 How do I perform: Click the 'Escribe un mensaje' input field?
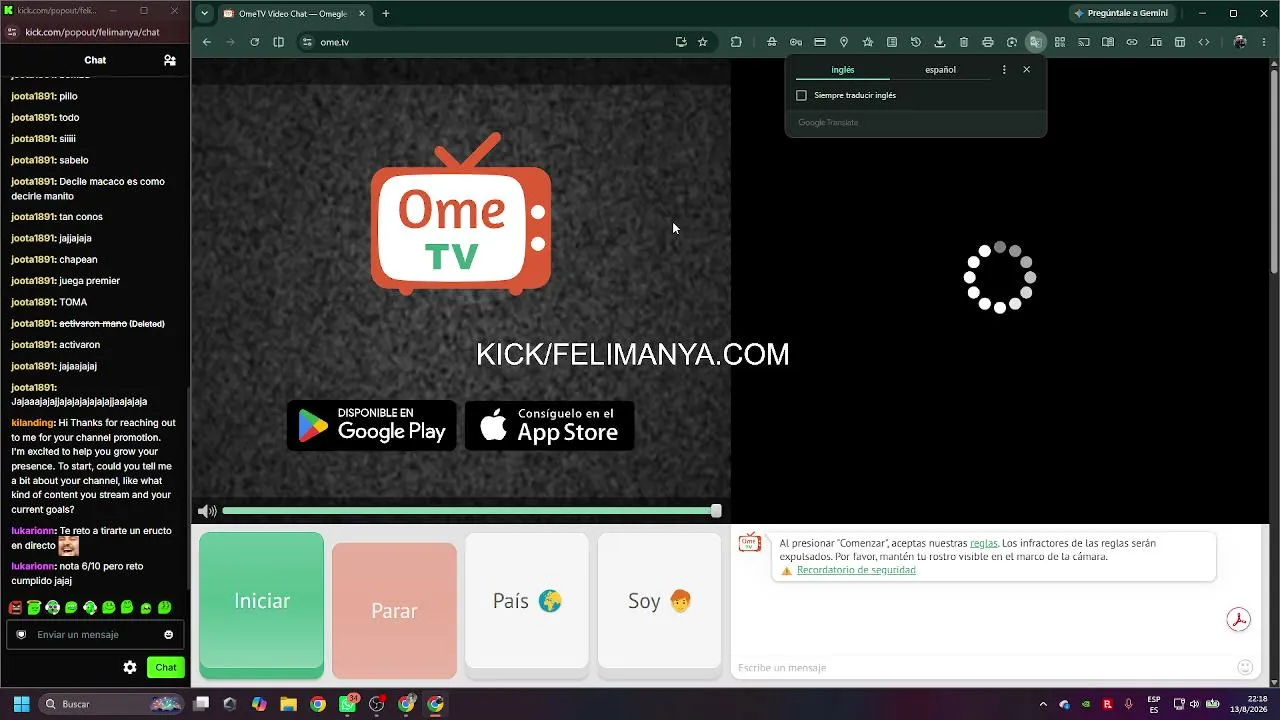tap(985, 667)
